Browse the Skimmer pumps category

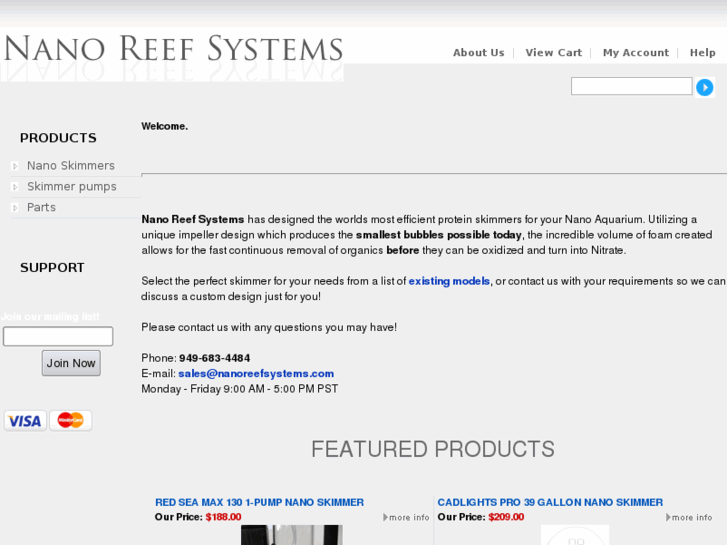71,186
